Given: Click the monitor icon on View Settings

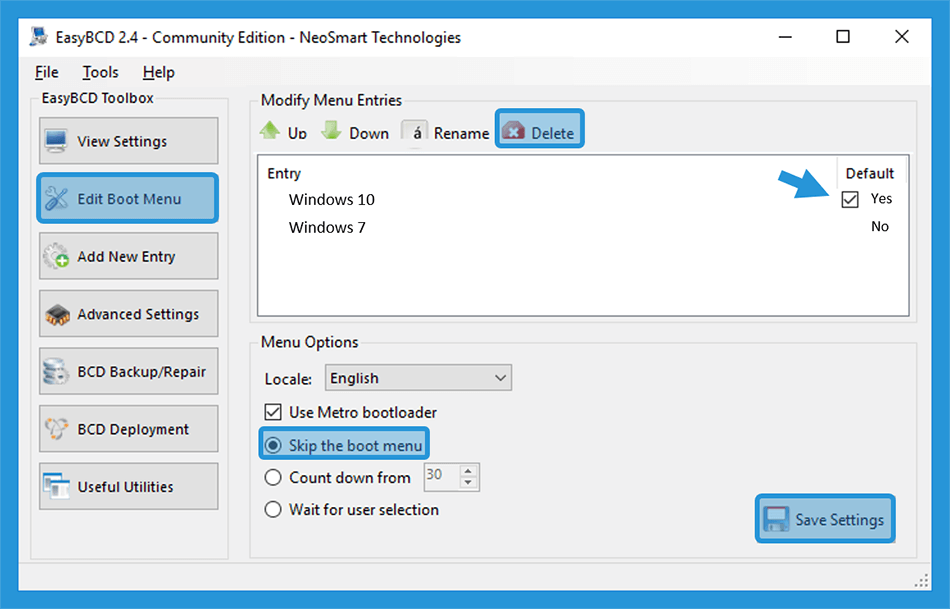Looking at the screenshot, I should point(56,141).
